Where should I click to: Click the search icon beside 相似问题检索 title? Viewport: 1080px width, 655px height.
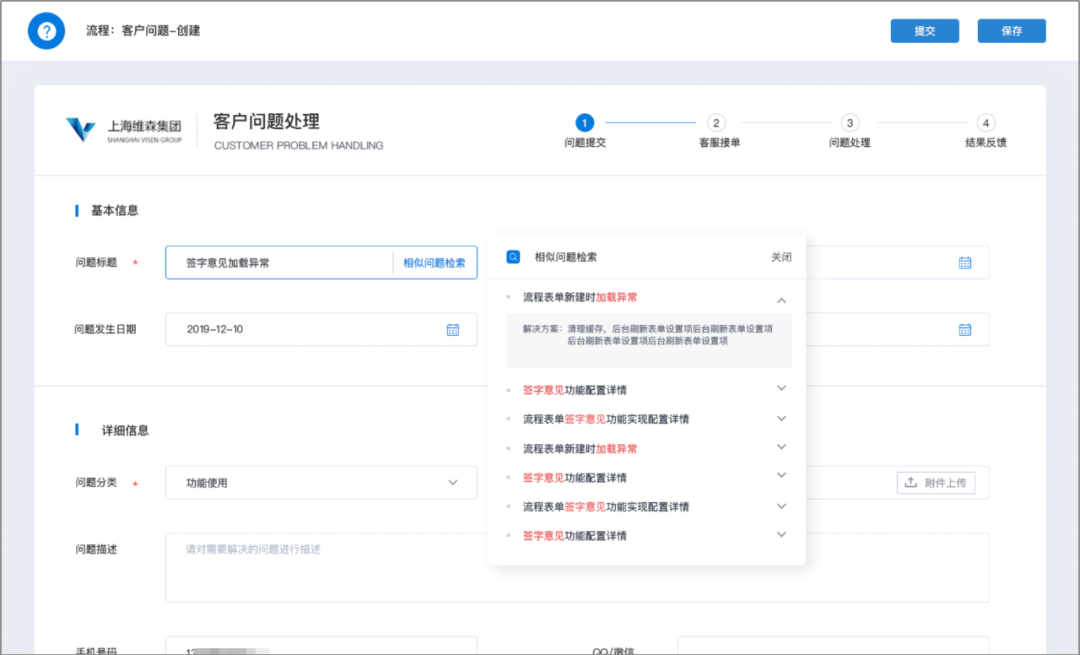click(513, 257)
